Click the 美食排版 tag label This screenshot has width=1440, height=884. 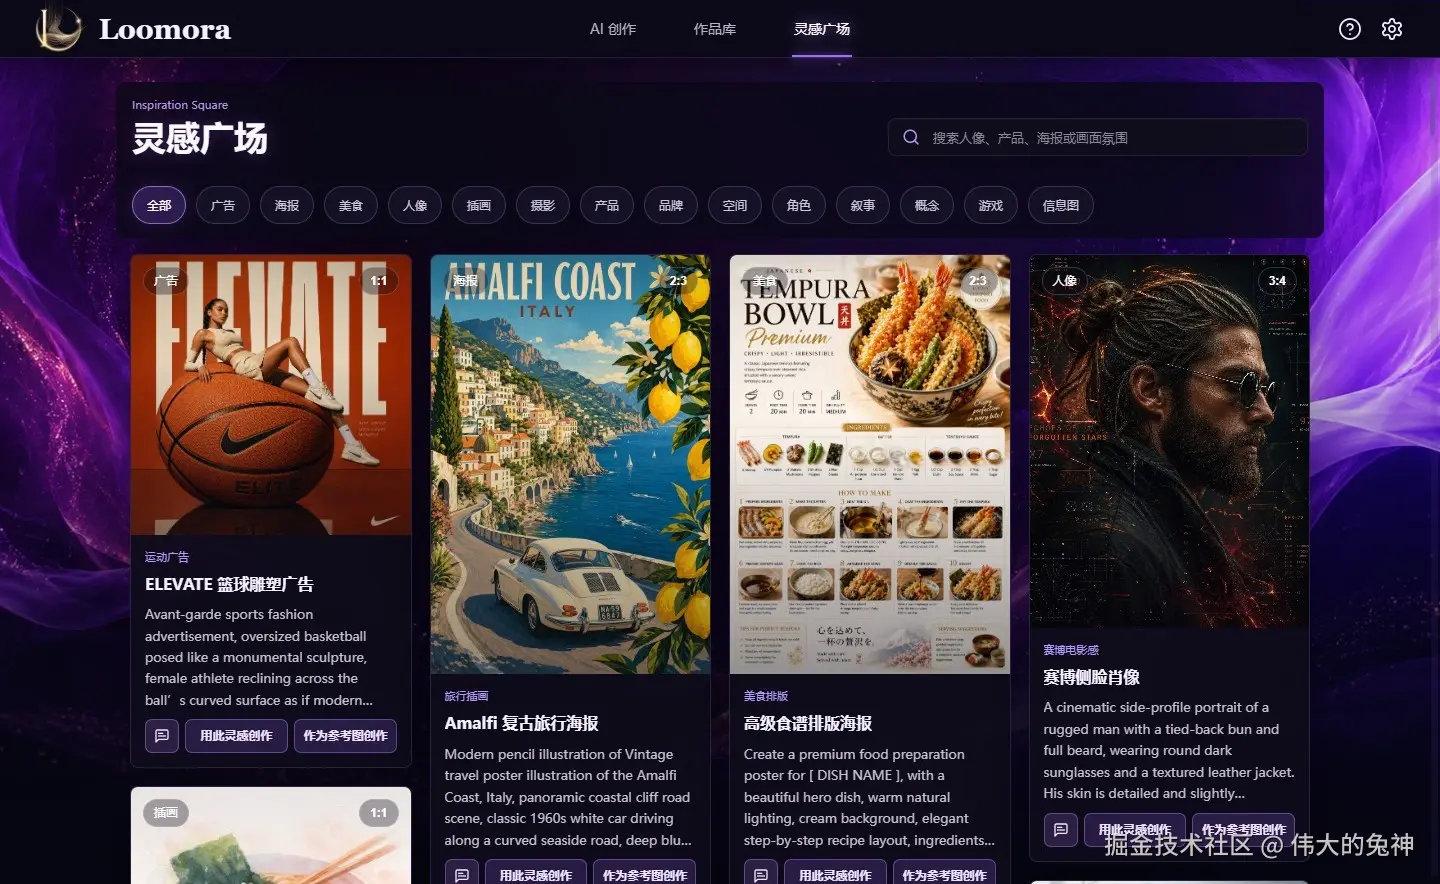click(766, 696)
